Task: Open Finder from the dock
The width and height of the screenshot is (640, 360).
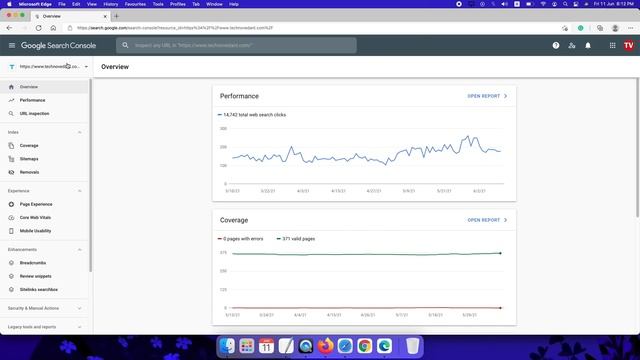Action: pyautogui.click(x=227, y=346)
